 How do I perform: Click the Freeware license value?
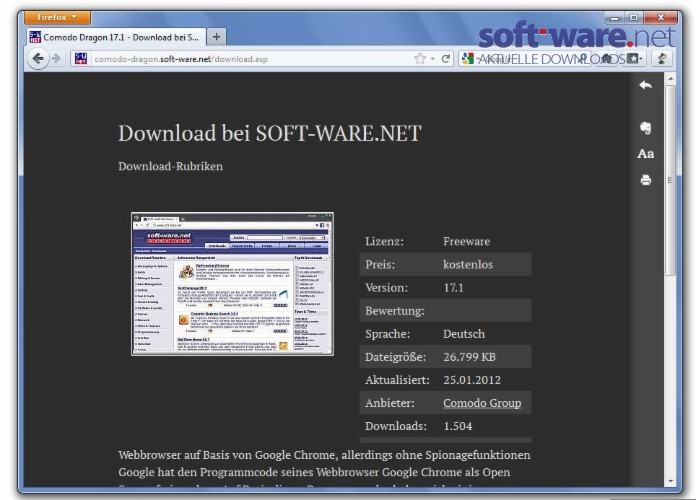tap(467, 241)
